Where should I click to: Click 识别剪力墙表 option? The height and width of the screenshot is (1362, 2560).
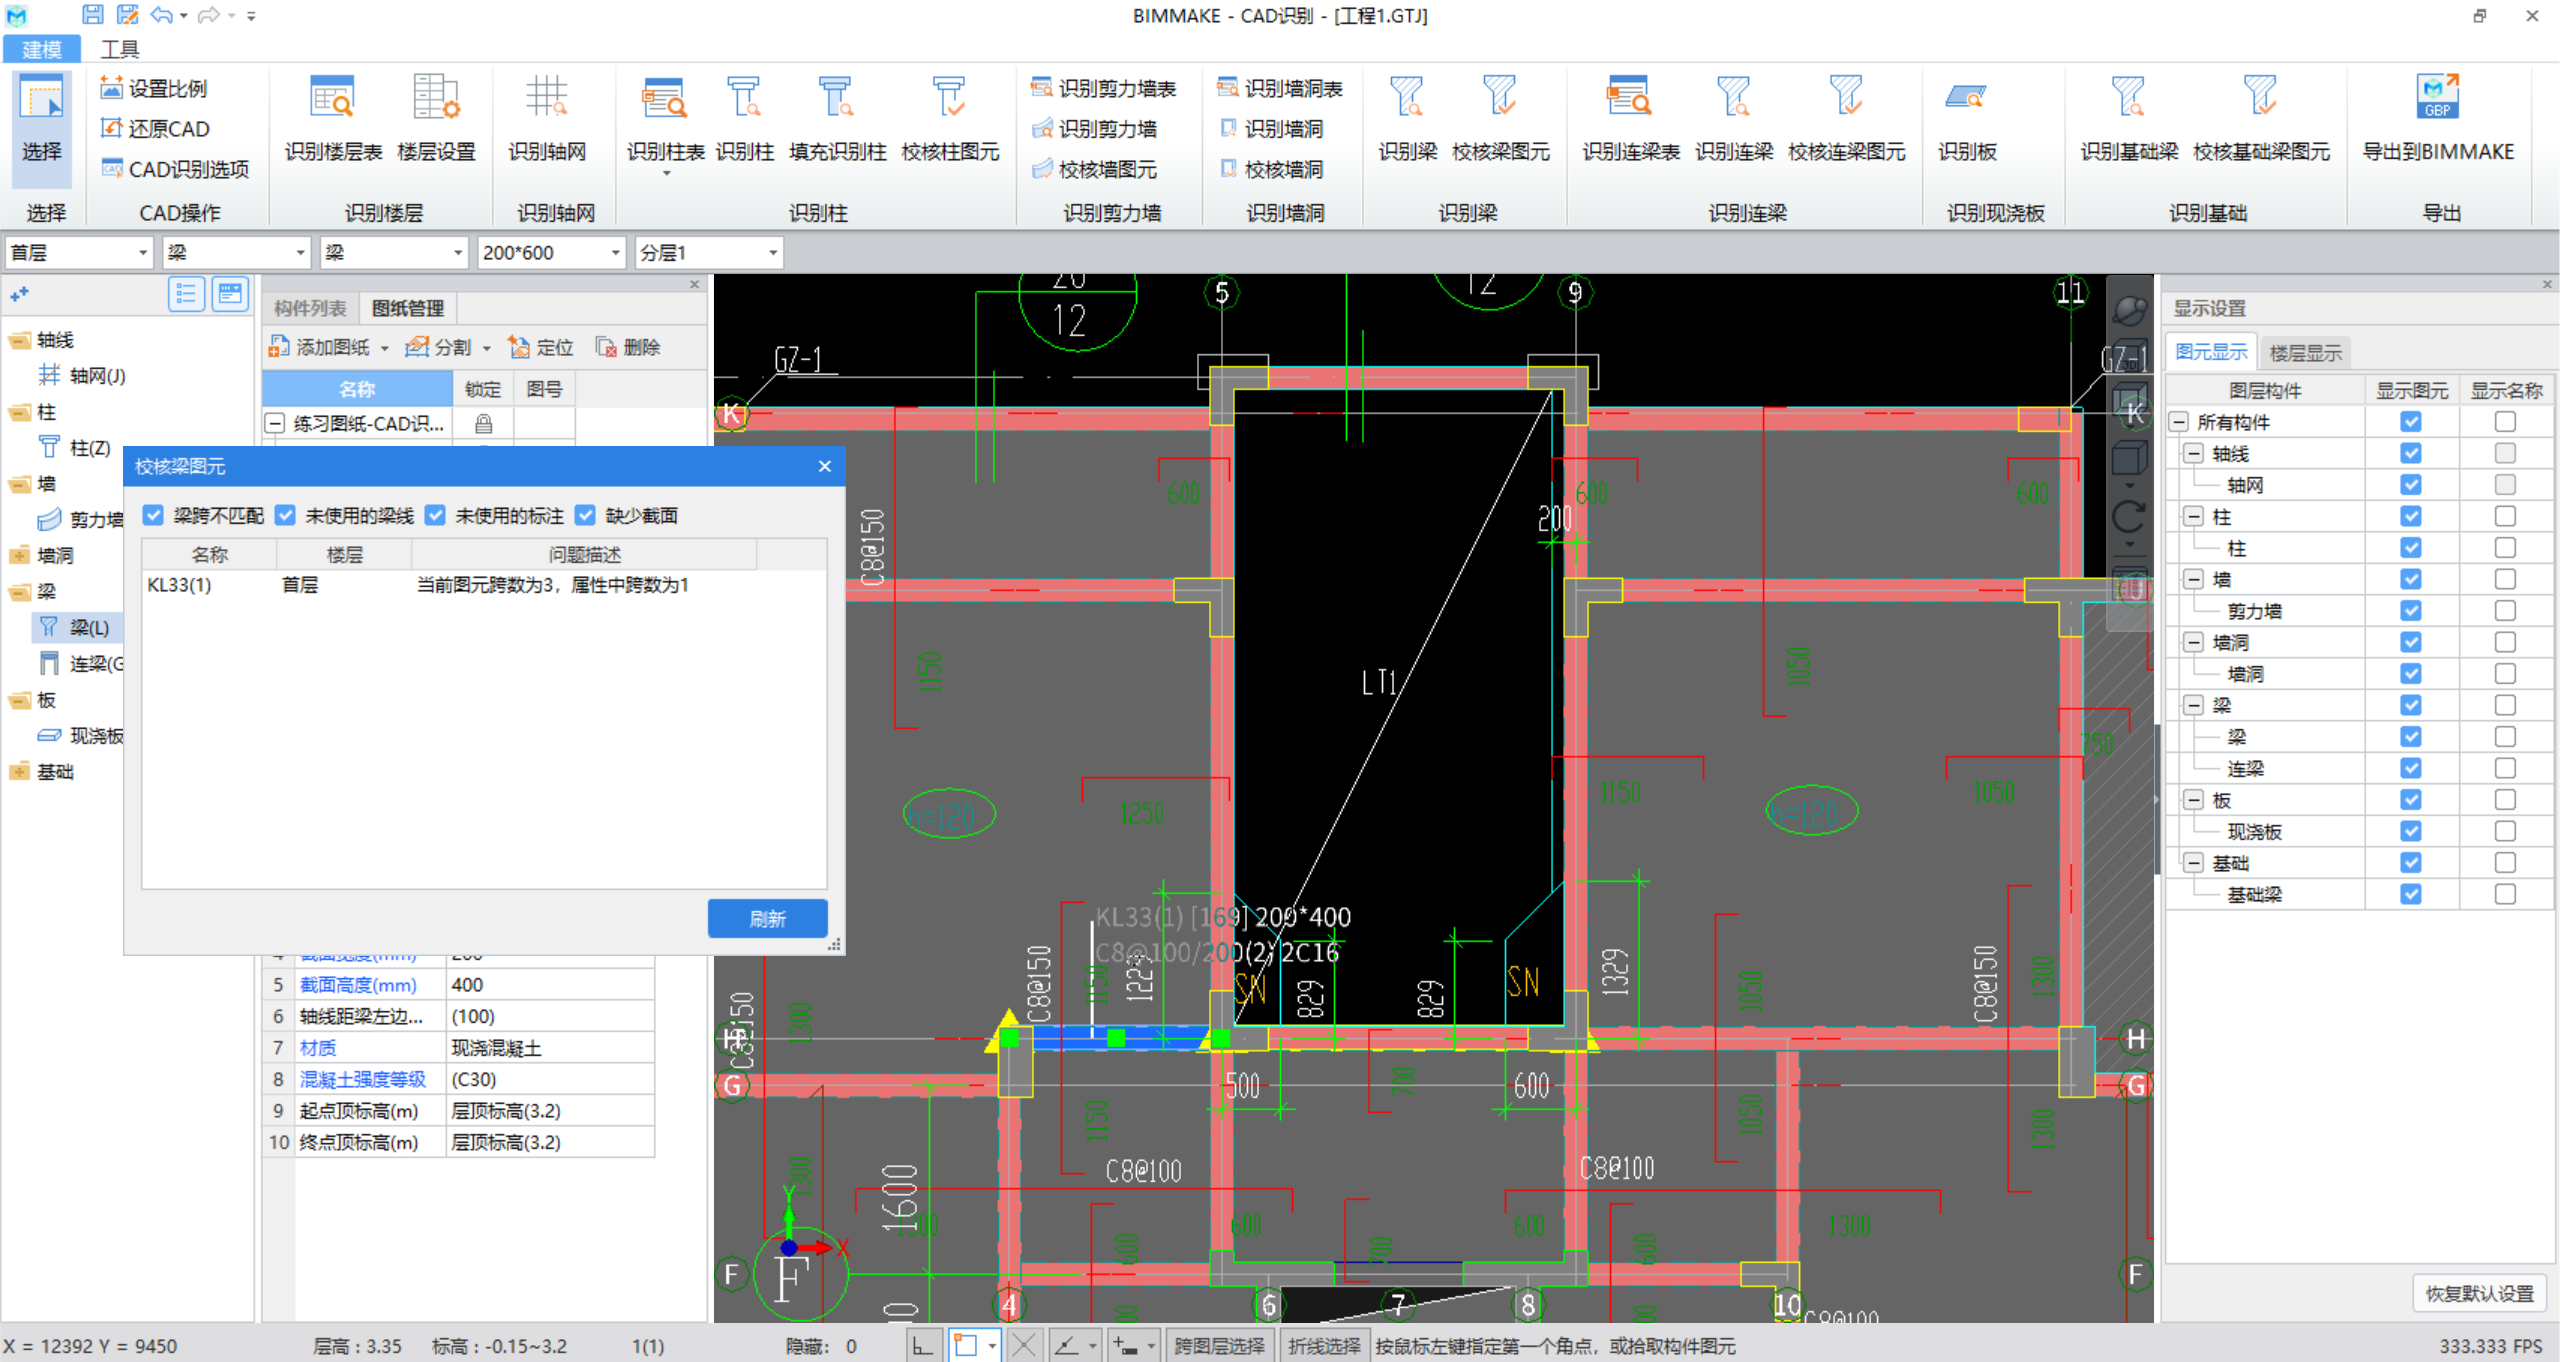coord(1104,88)
